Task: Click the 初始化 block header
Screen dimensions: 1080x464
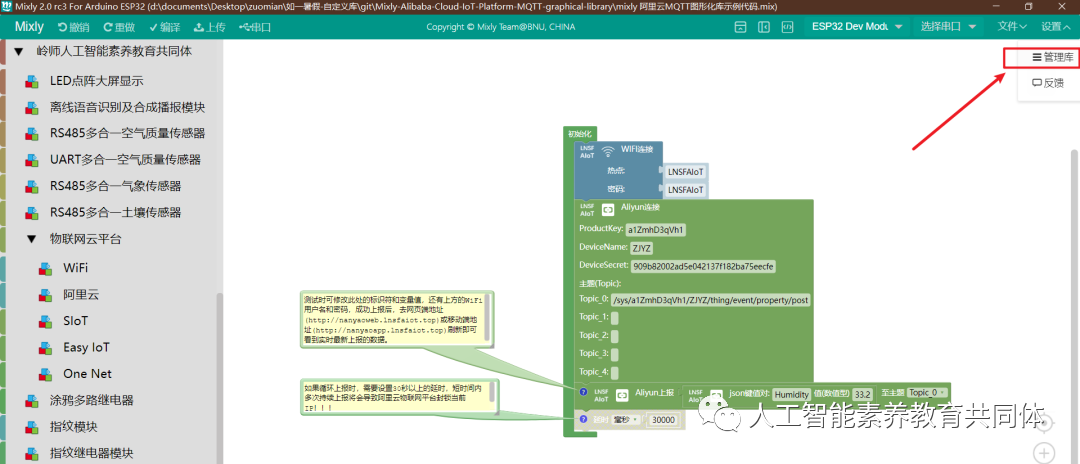Action: tap(579, 134)
